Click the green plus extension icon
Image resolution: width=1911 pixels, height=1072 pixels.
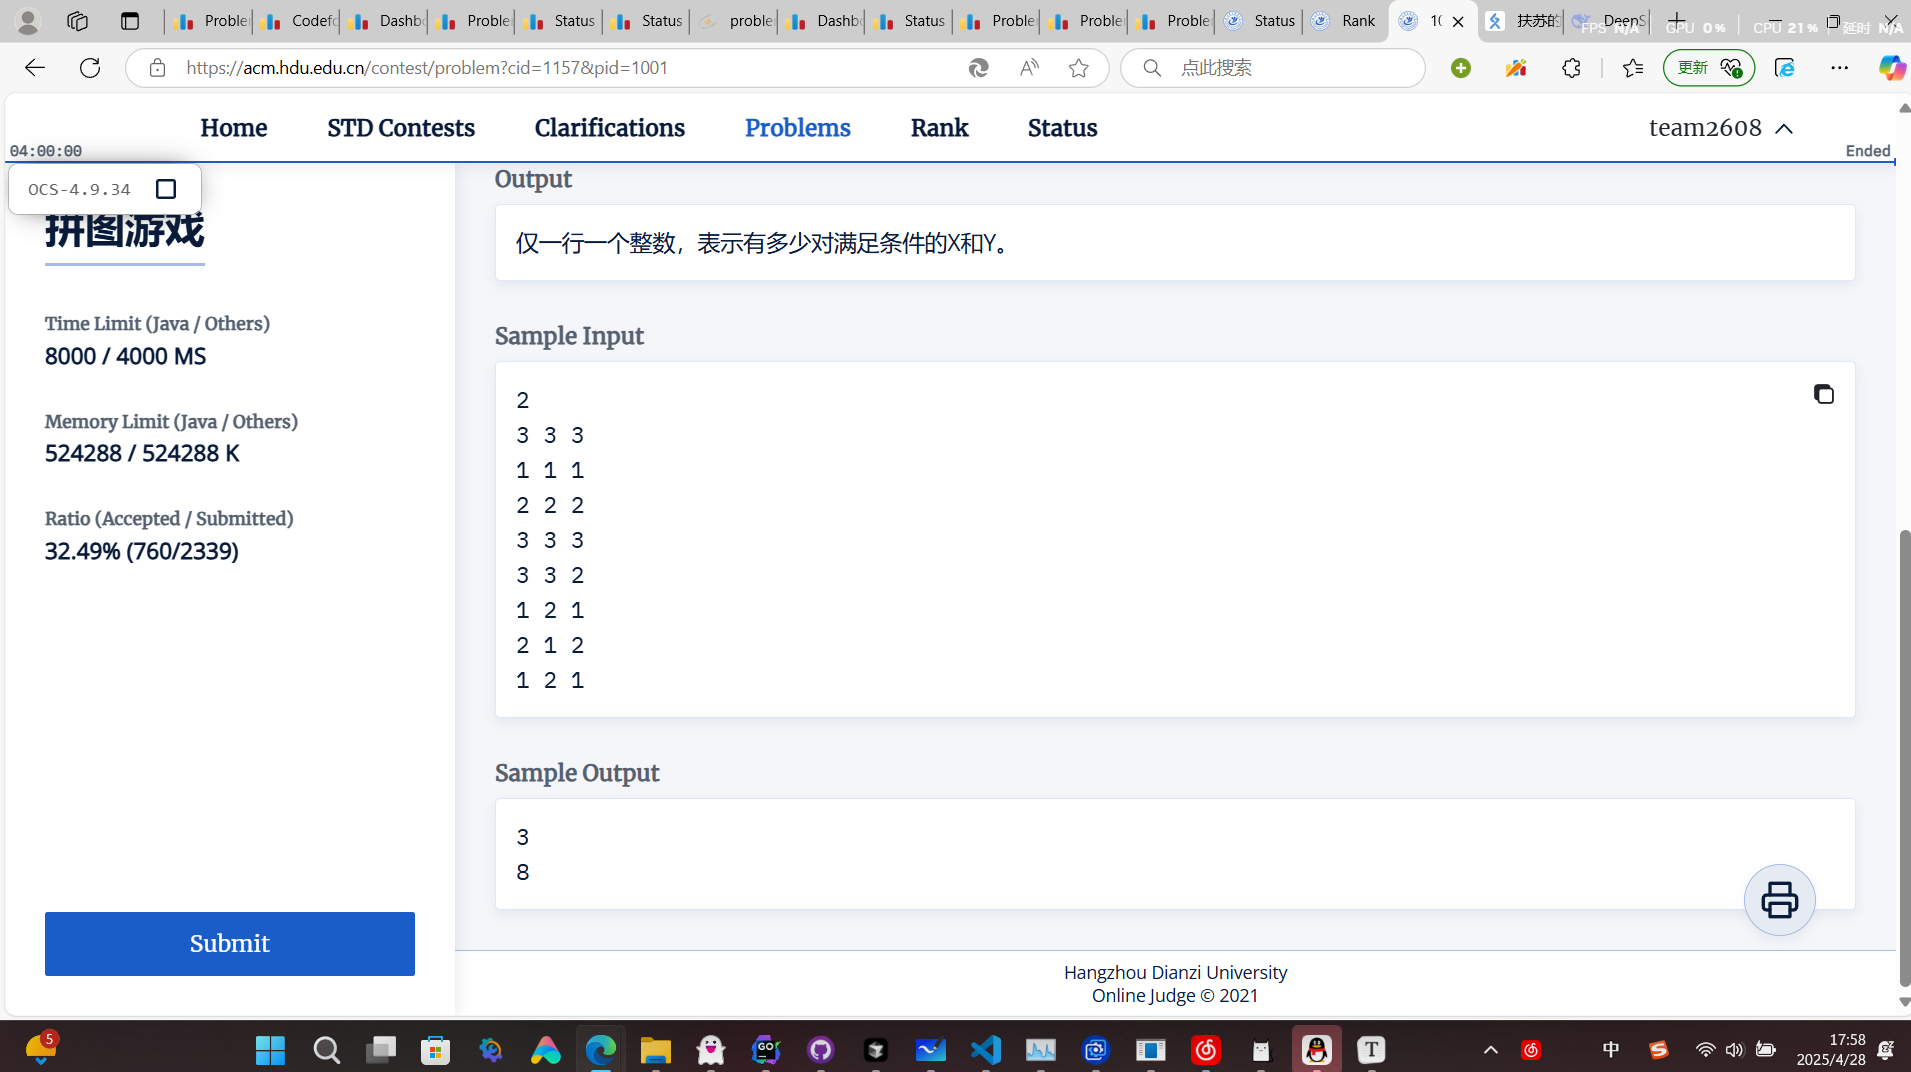(x=1461, y=68)
